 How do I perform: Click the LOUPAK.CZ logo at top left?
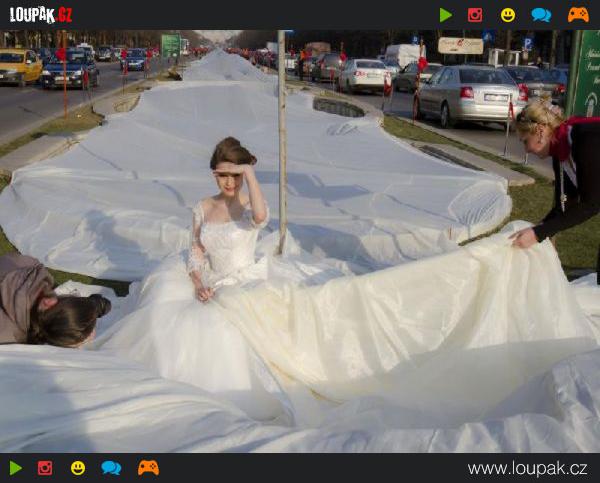41,15
